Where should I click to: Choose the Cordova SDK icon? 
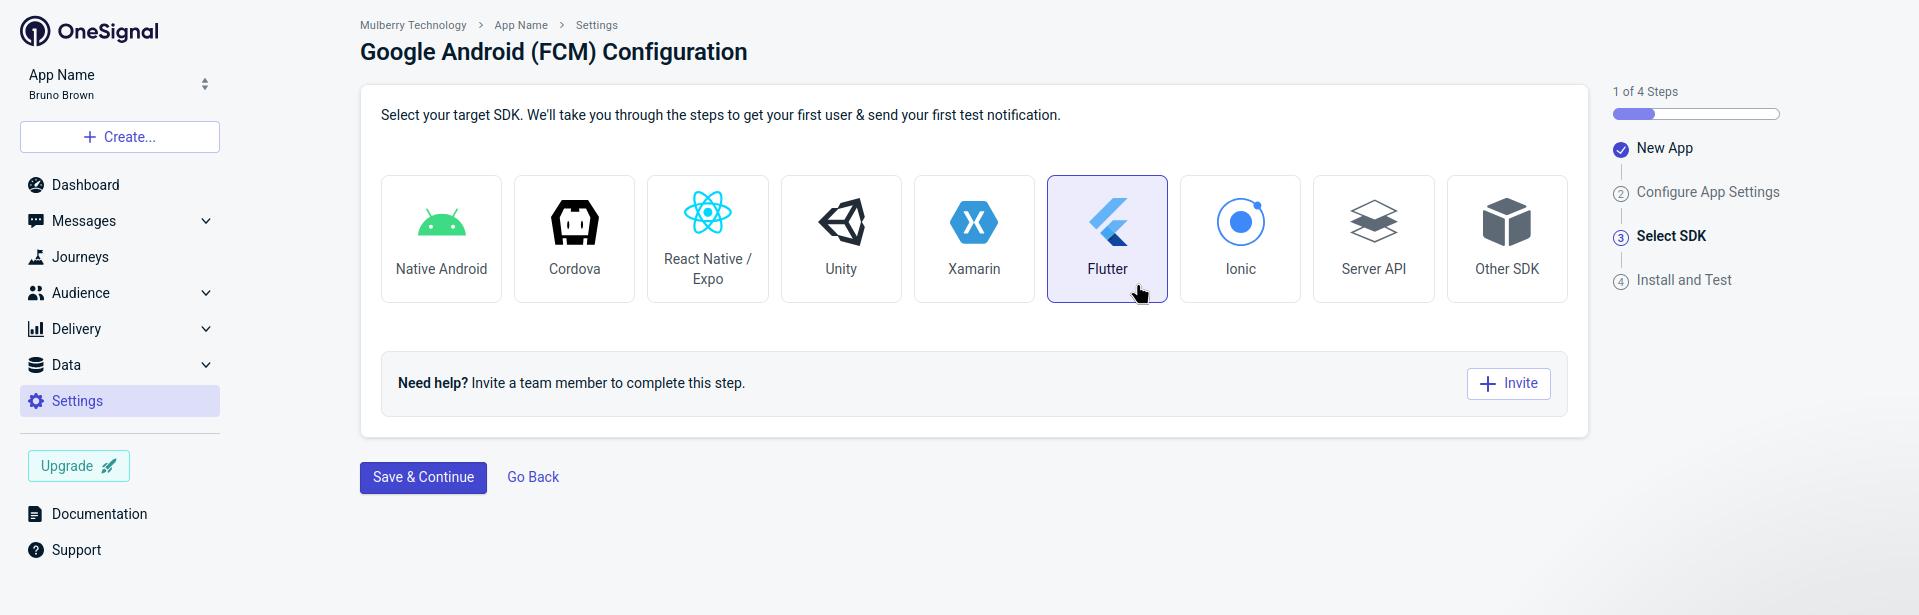pos(575,222)
